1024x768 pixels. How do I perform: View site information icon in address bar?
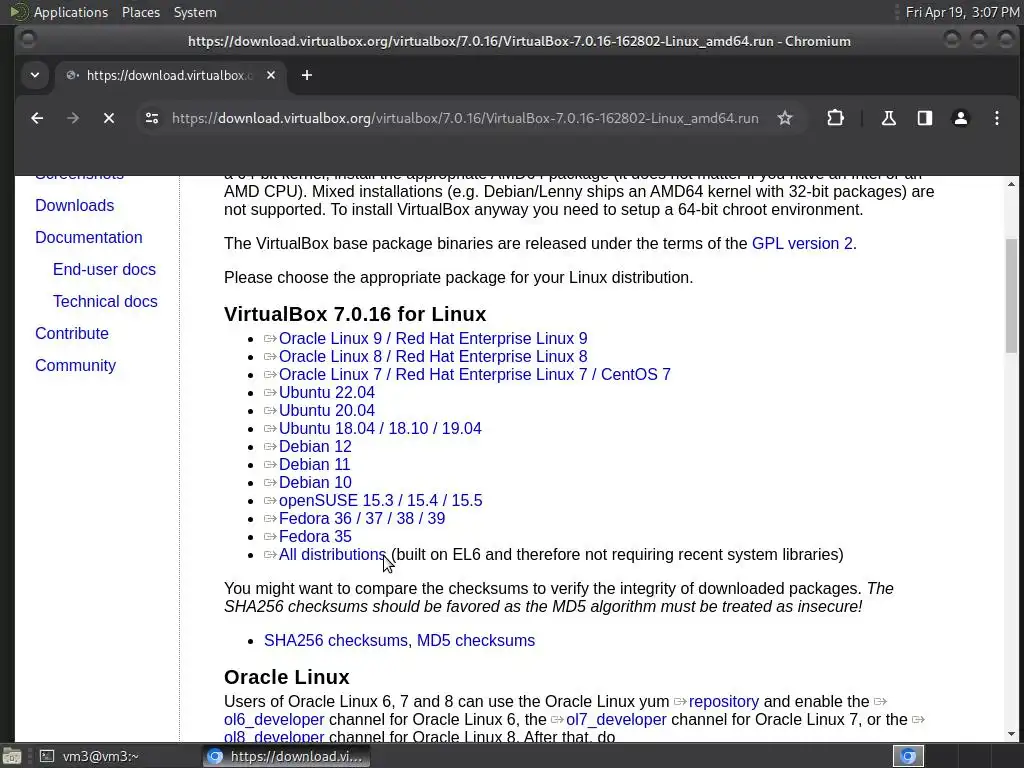coord(152,118)
